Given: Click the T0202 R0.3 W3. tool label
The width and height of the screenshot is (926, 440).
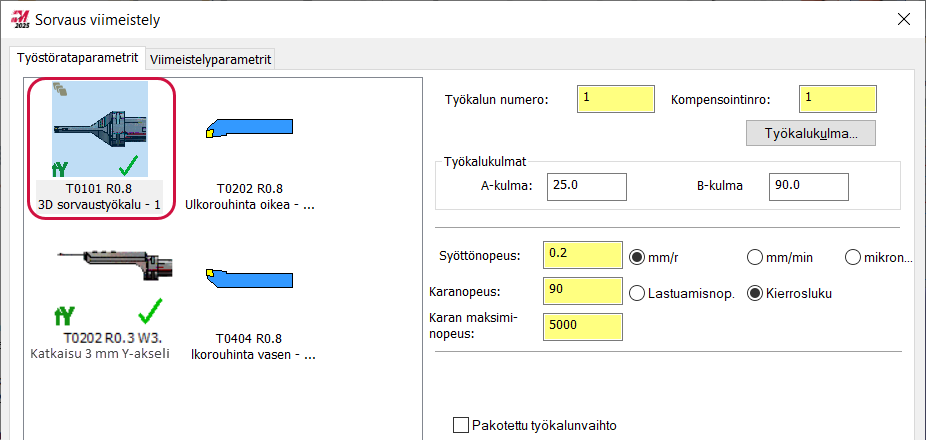Looking at the screenshot, I should [112, 339].
